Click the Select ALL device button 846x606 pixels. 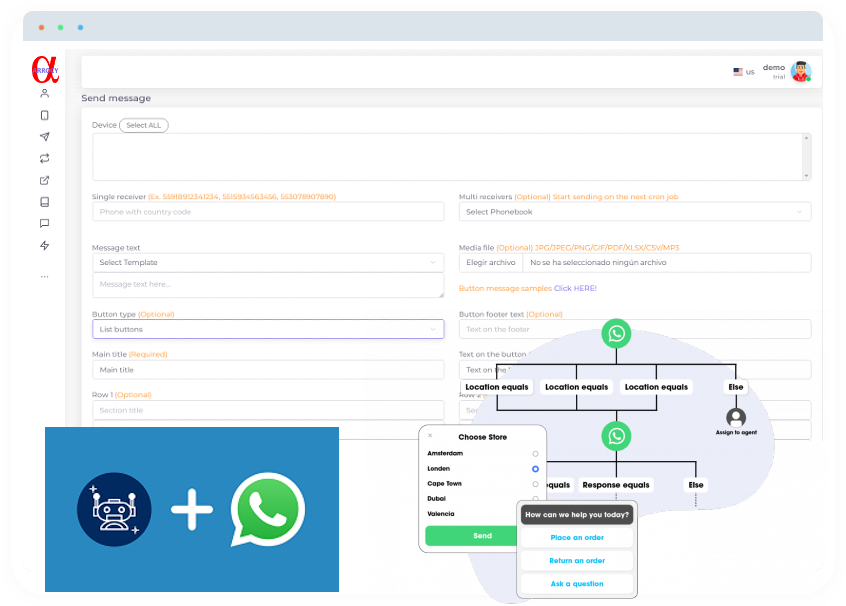pyautogui.click(x=144, y=125)
